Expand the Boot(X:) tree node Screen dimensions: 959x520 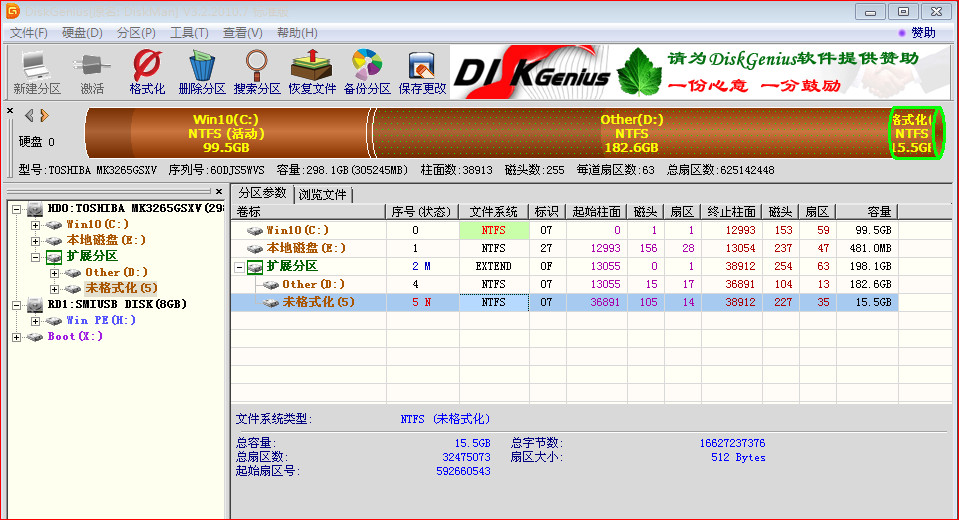pyautogui.click(x=16, y=336)
